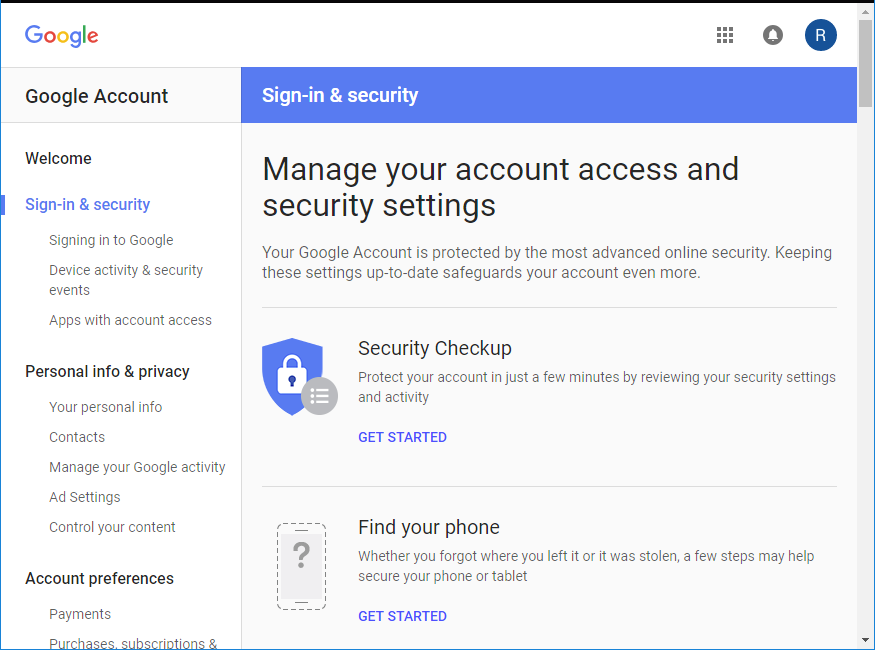This screenshot has height=650, width=875.
Task: Start the Security Checkup with GET STARTED
Action: (402, 437)
